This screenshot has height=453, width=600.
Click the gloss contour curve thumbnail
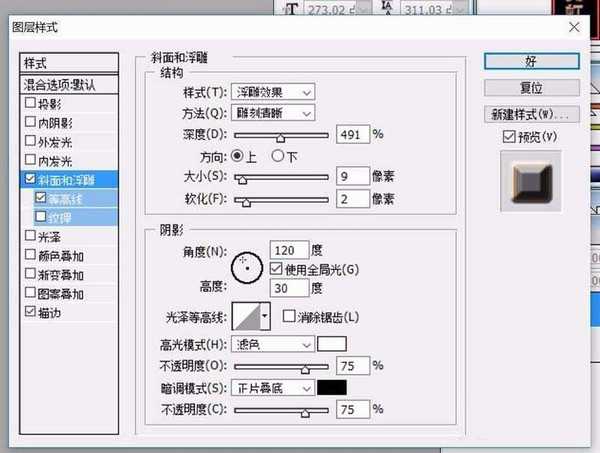point(246,316)
